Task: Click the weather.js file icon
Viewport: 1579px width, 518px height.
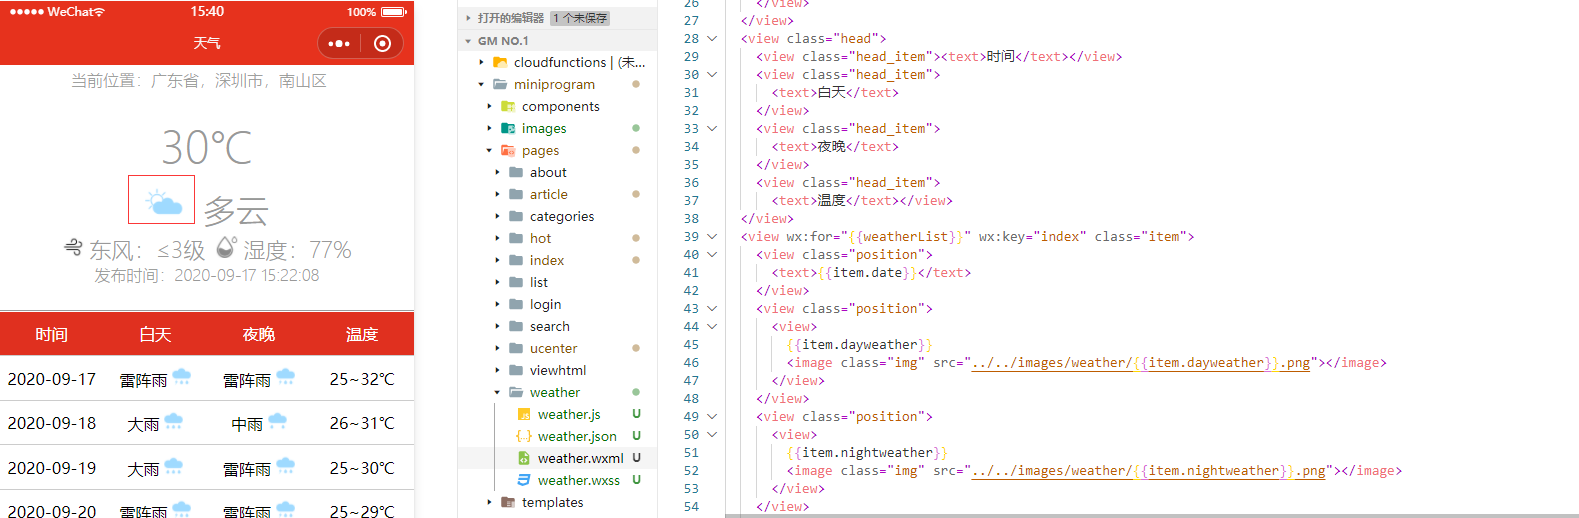Action: (x=524, y=414)
